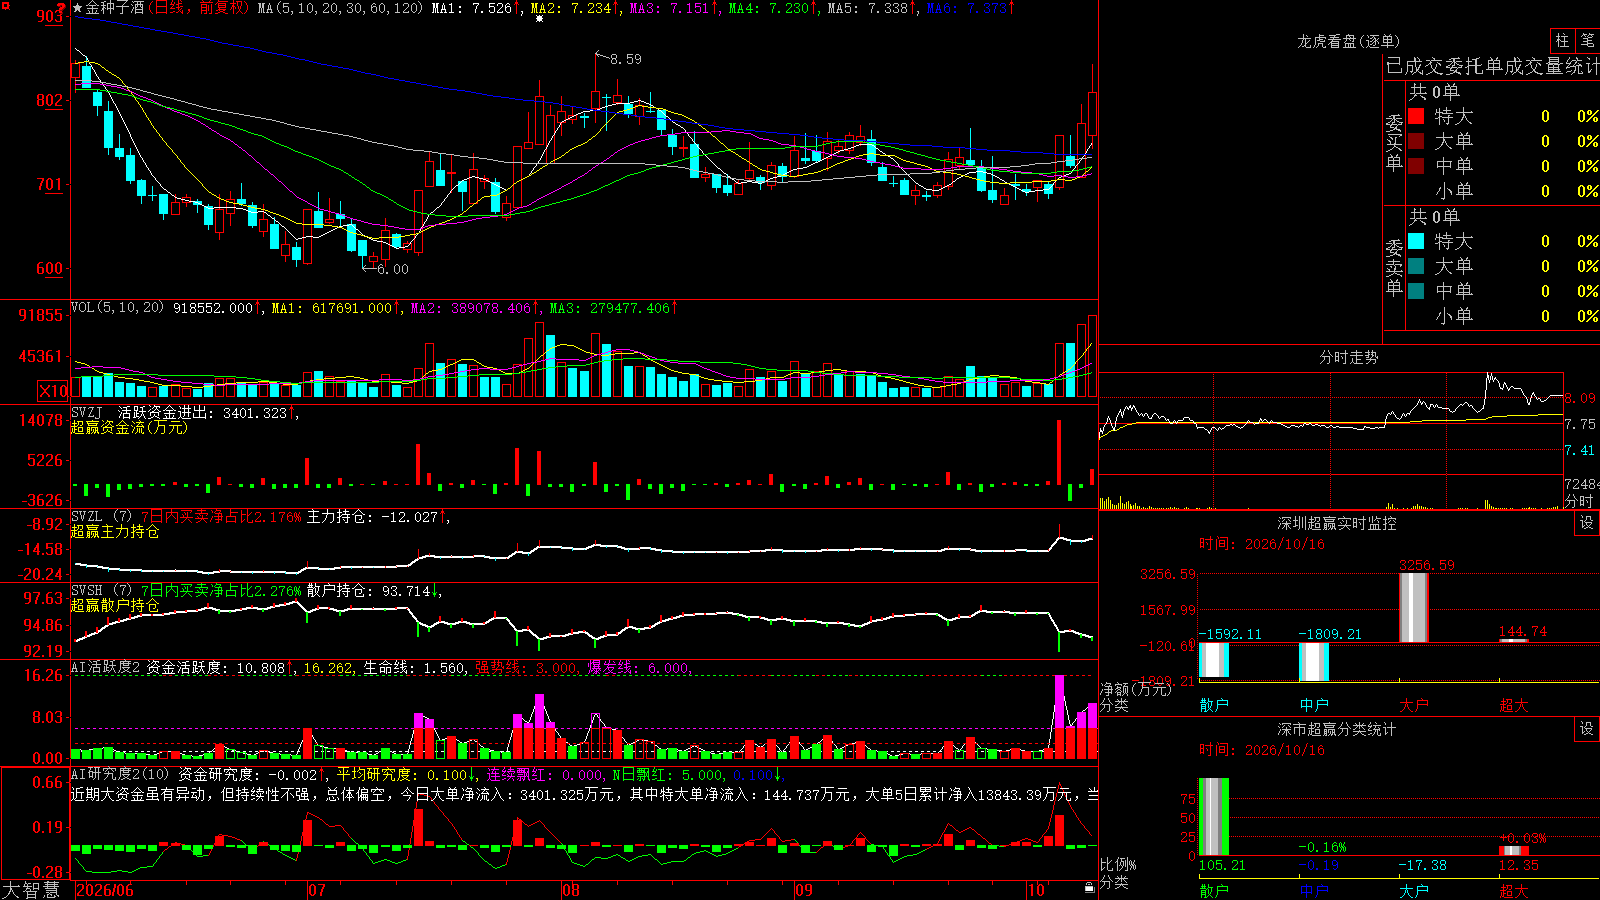
Task: Open 设 settings for 深圳超赢实时监控
Action: (1587, 523)
